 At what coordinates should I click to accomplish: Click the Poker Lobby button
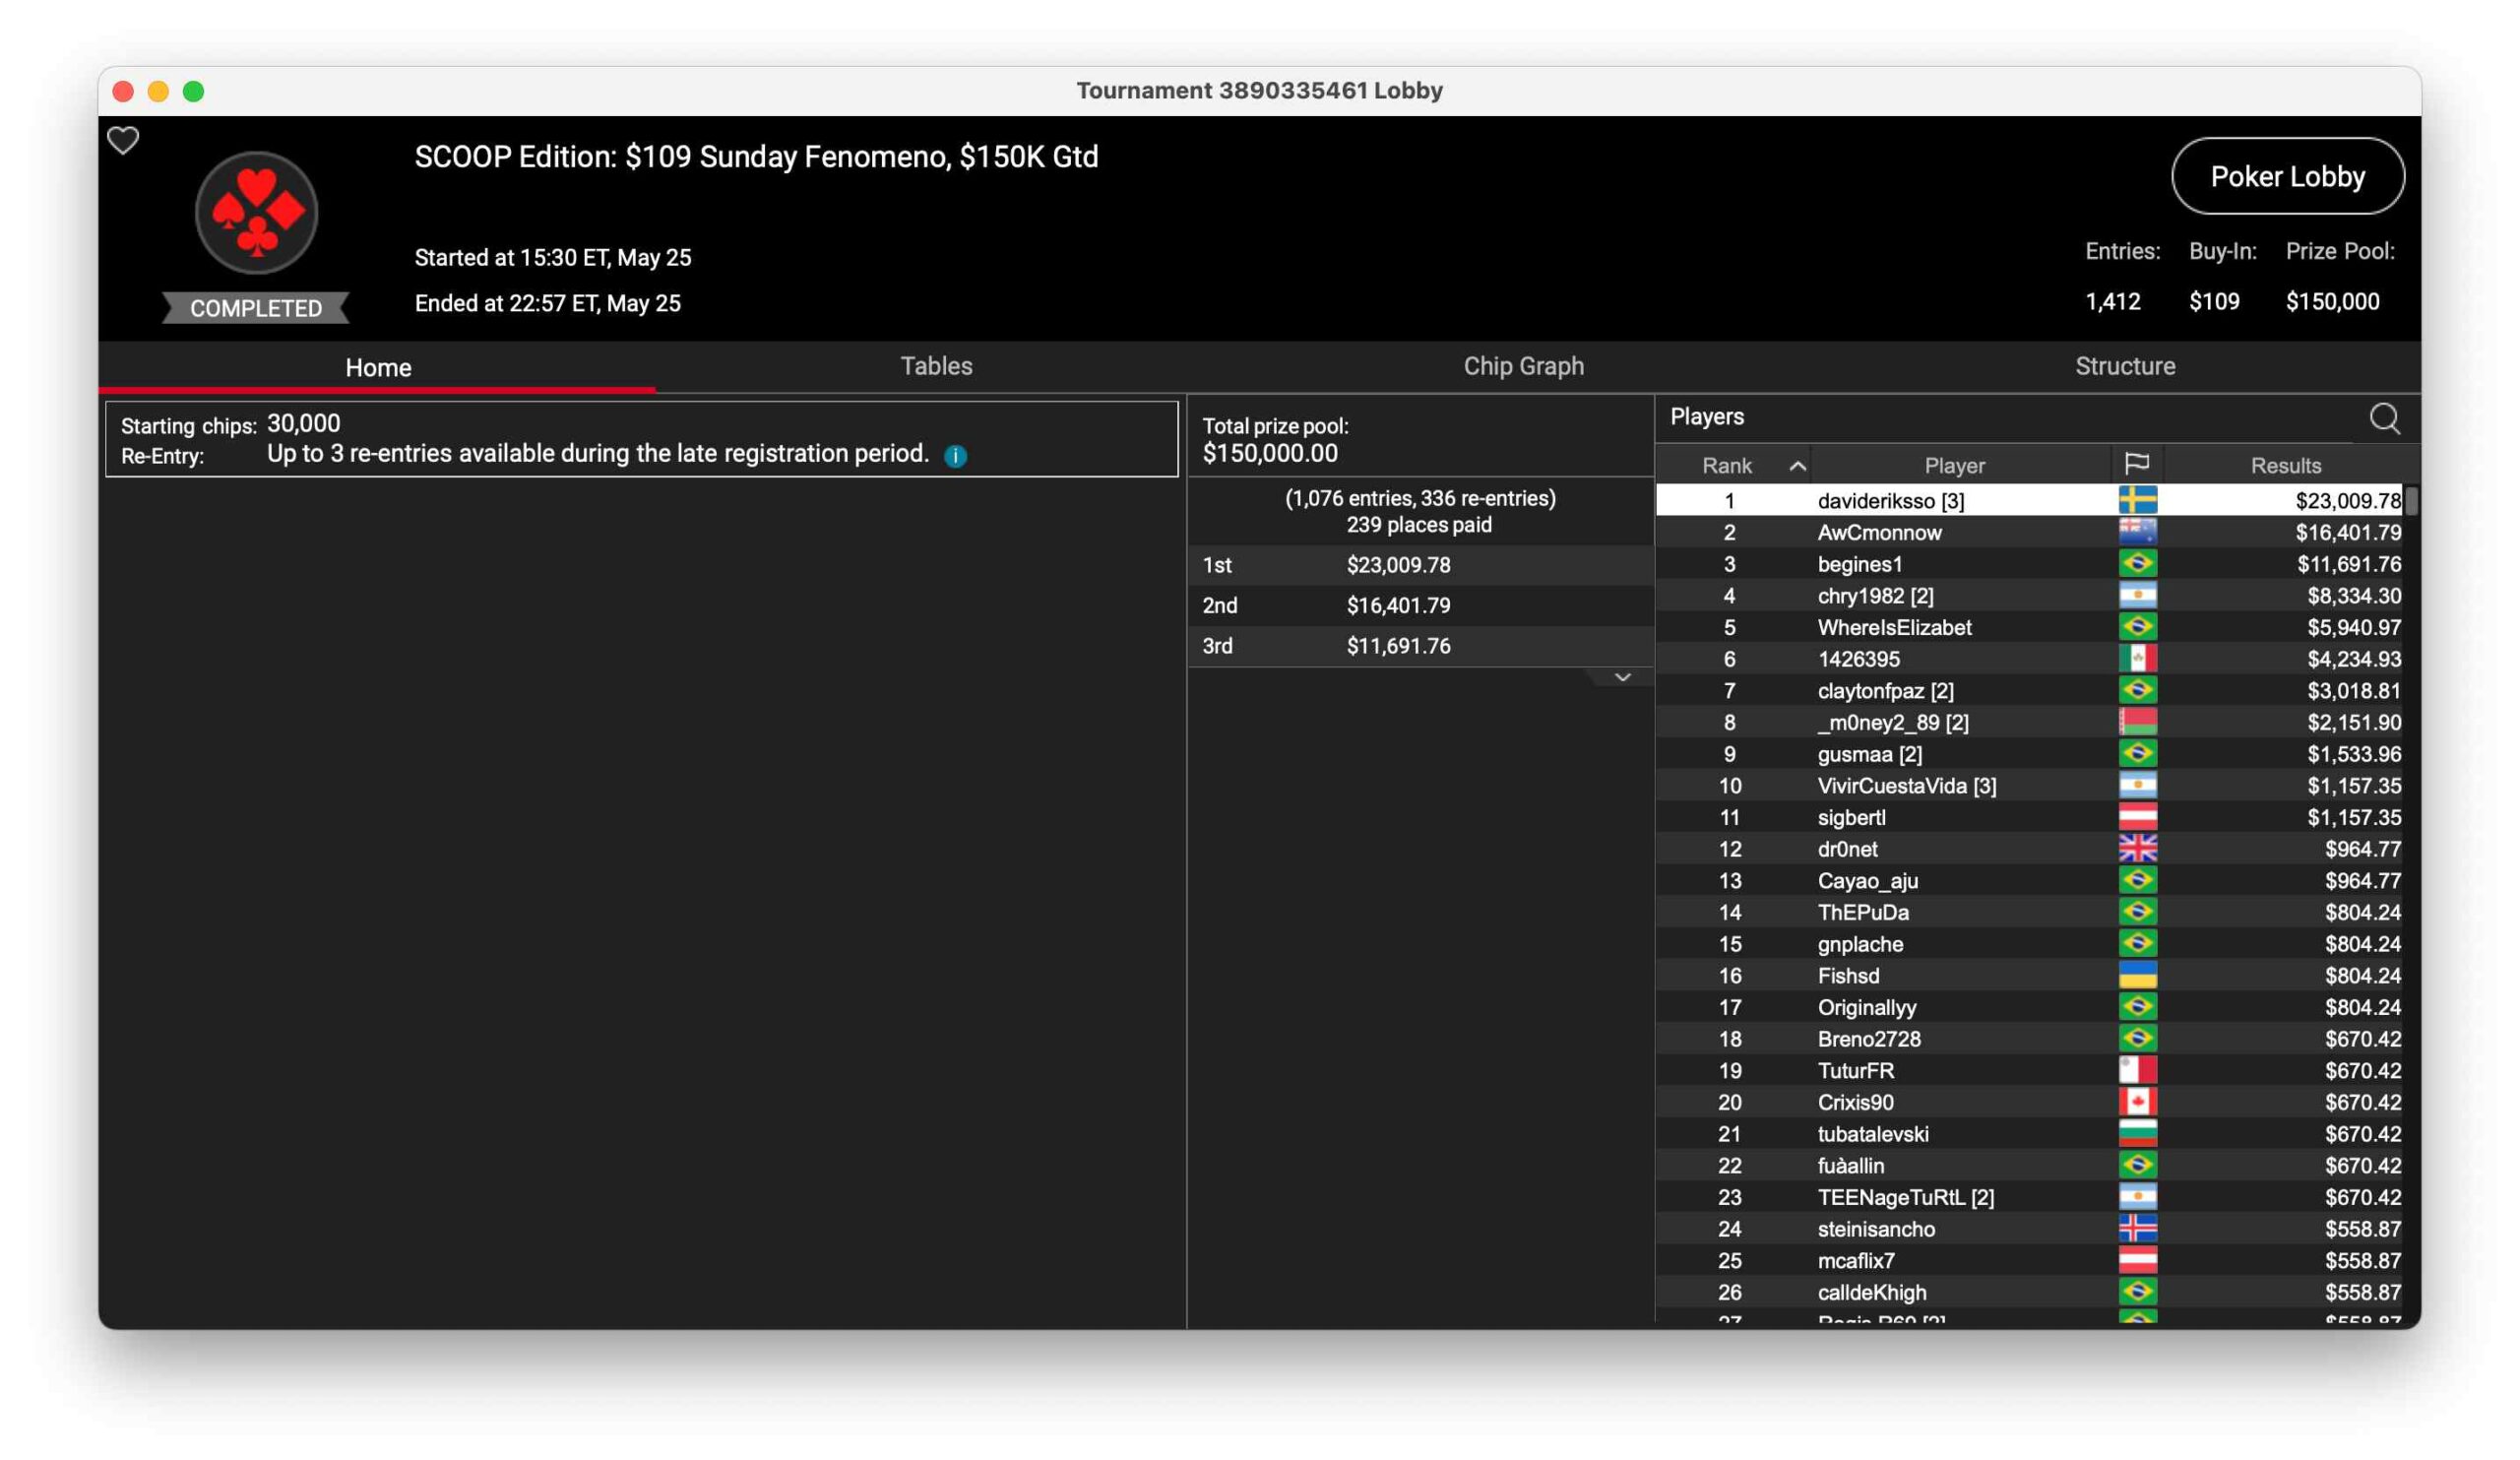coord(2287,177)
